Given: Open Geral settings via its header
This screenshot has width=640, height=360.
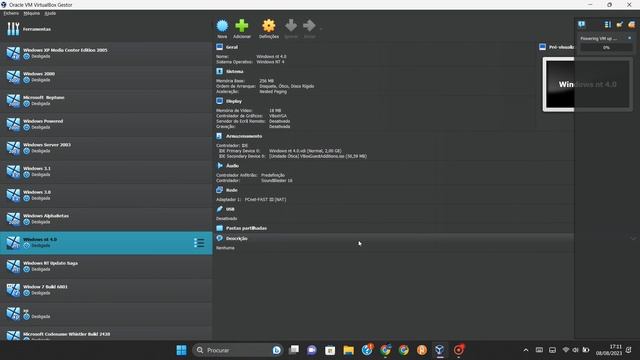Looking at the screenshot, I should (232, 47).
